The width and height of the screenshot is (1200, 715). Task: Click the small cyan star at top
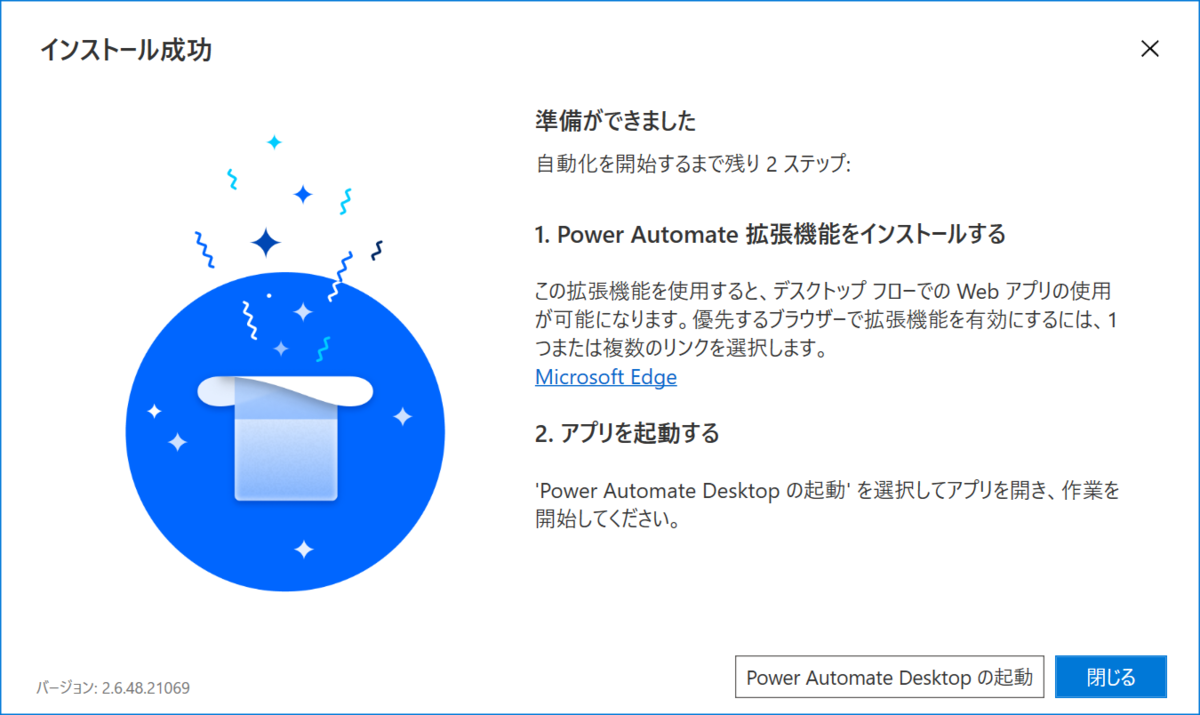point(274,142)
